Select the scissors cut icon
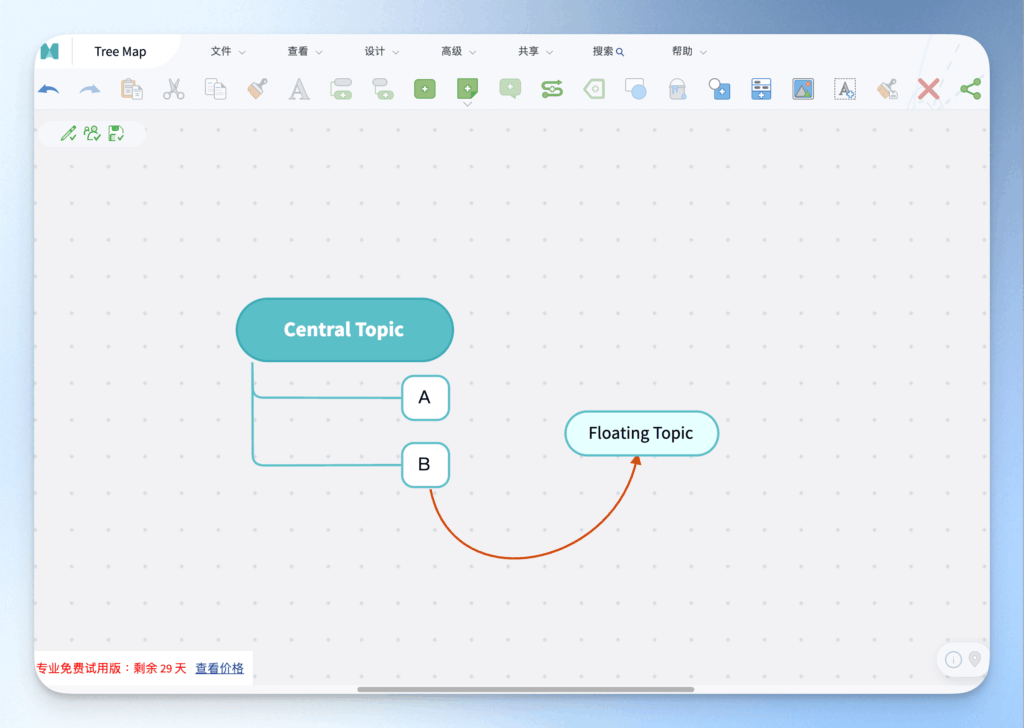Screen dimensions: 1024x728 tap(173, 89)
